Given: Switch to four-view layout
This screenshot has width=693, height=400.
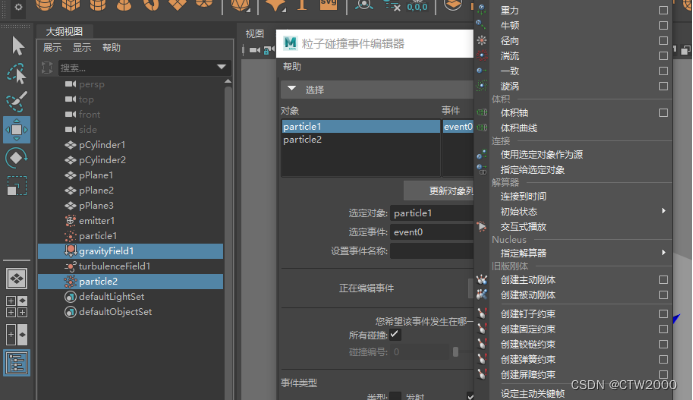Looking at the screenshot, I should [16, 307].
